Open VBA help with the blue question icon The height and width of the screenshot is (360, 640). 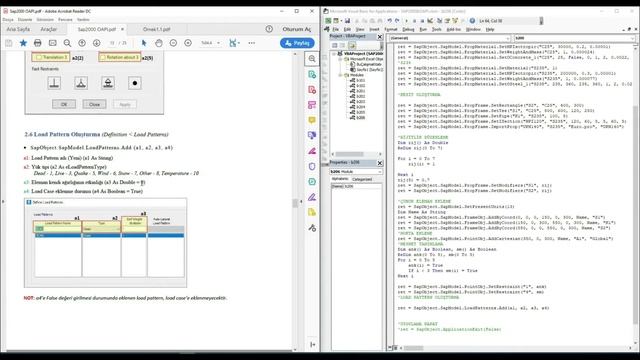click(x=472, y=20)
